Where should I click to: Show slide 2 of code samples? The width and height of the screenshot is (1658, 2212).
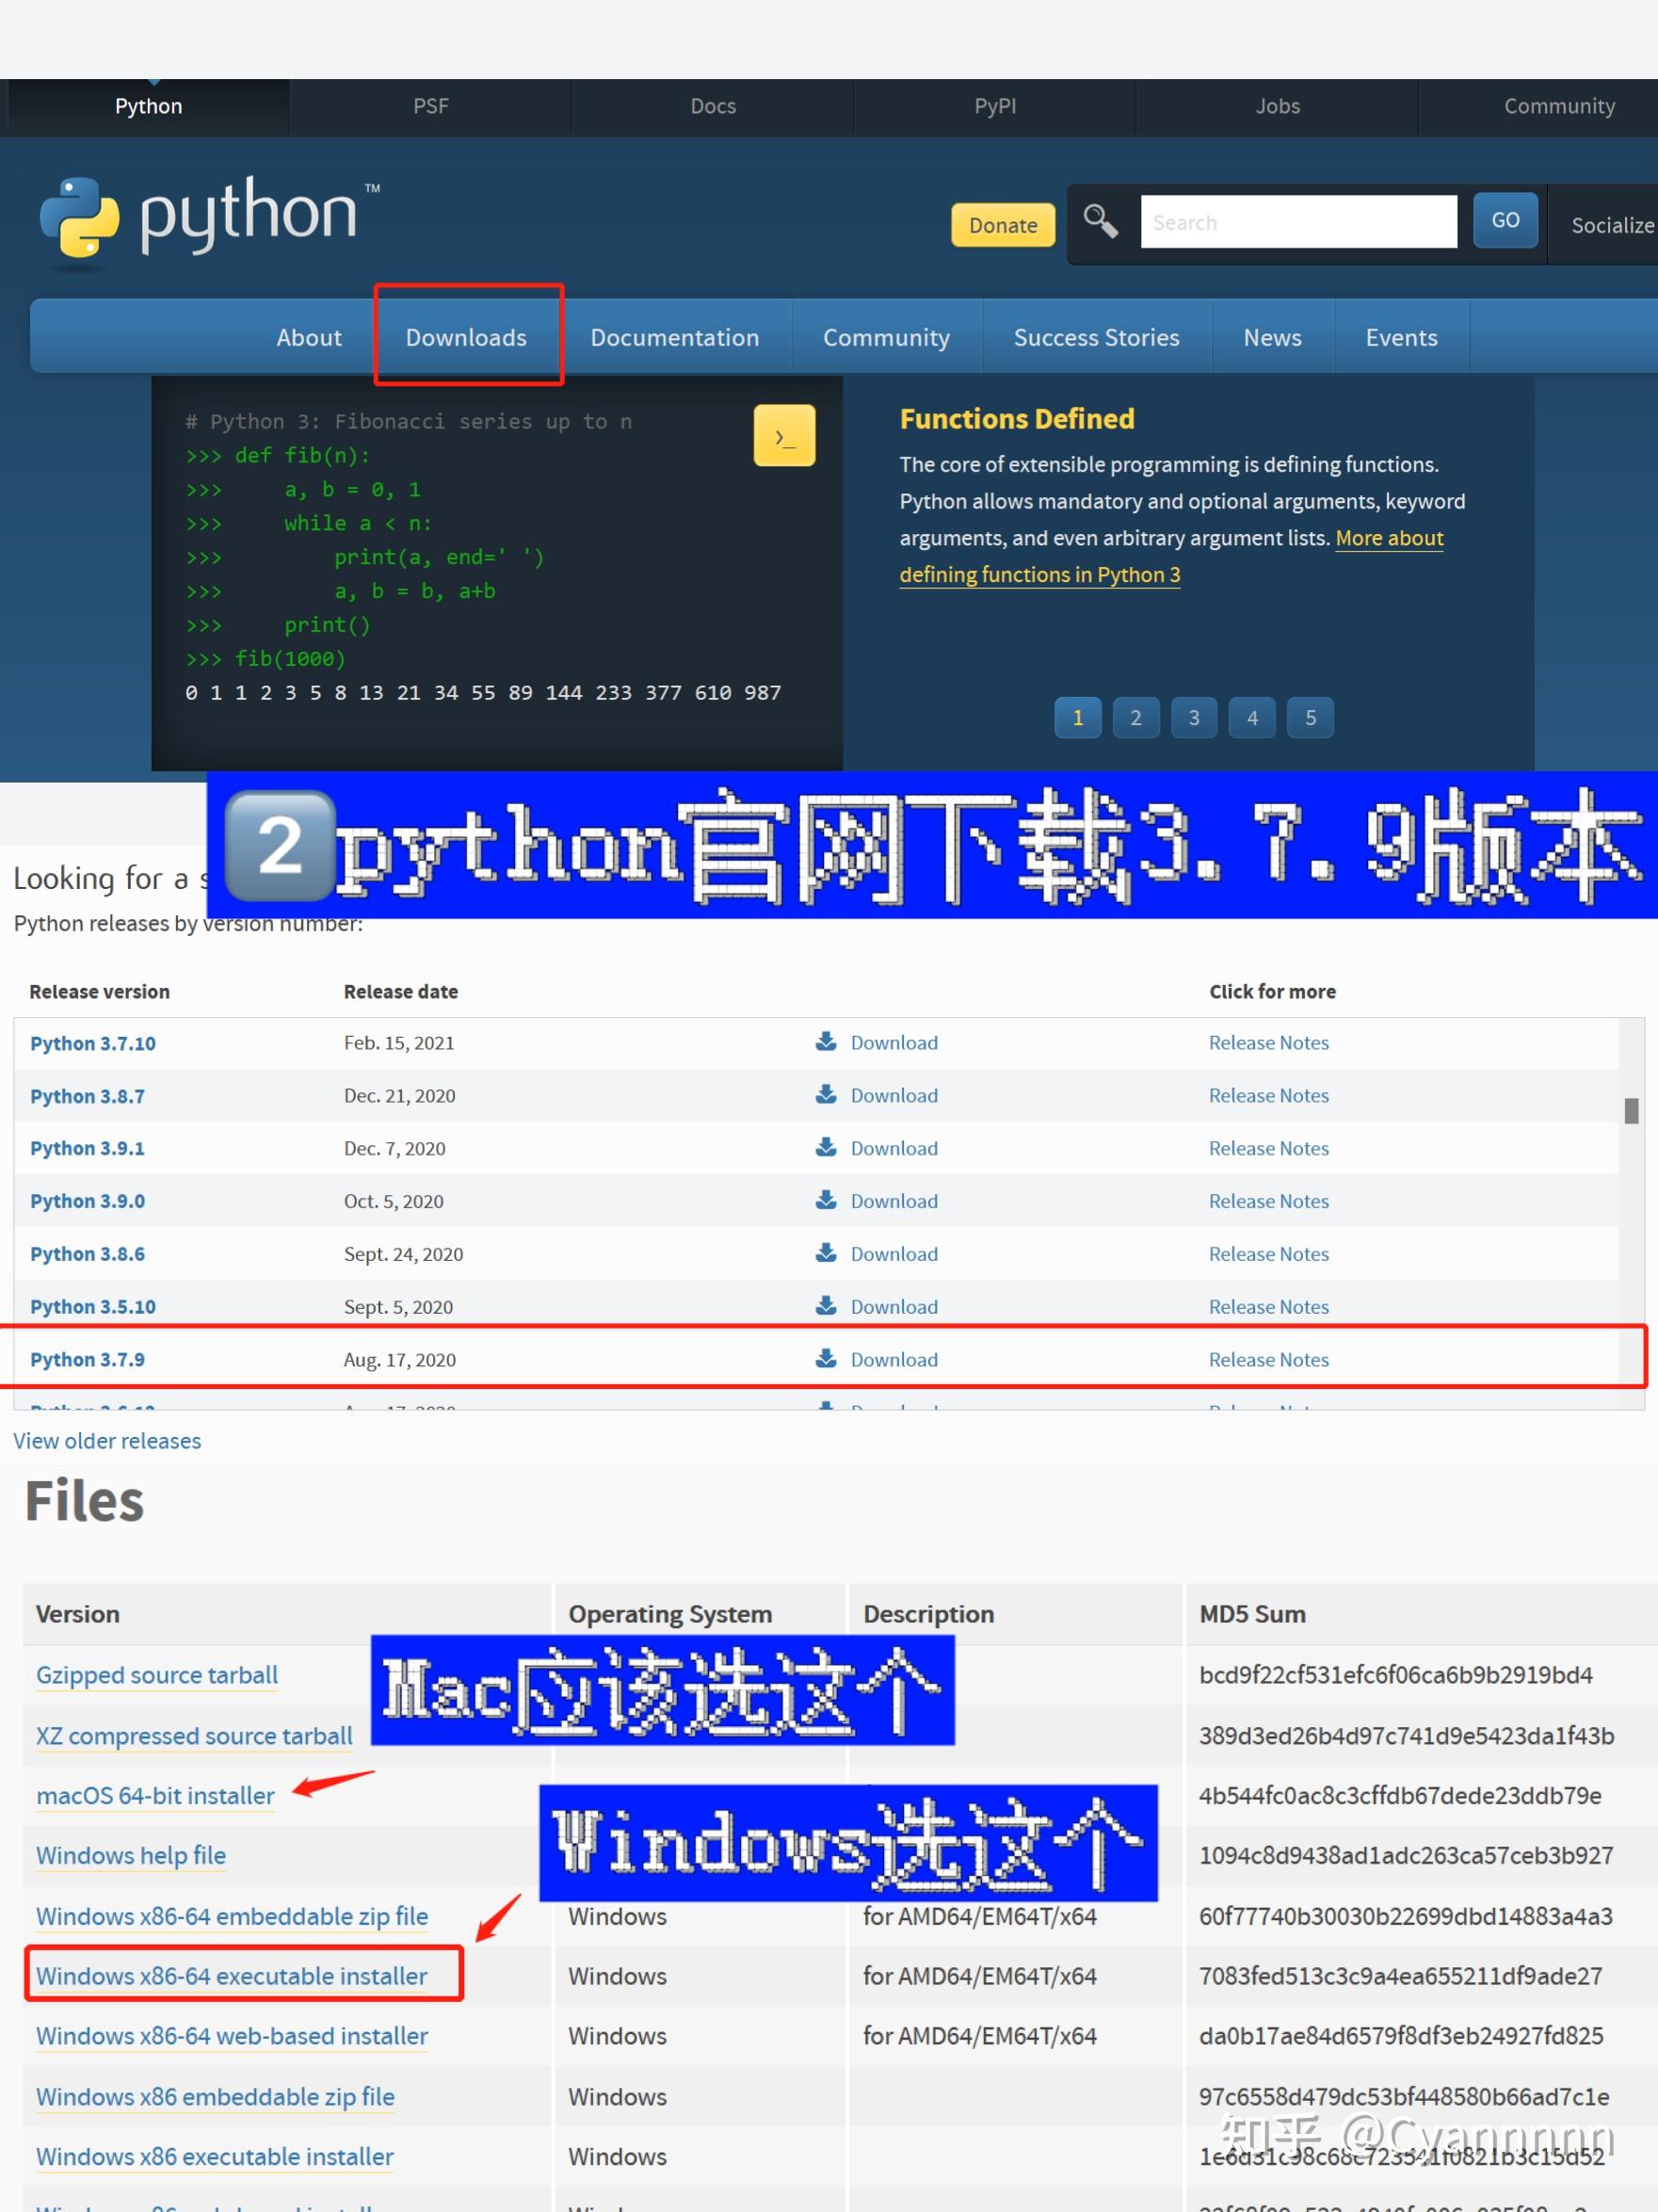[x=1136, y=717]
